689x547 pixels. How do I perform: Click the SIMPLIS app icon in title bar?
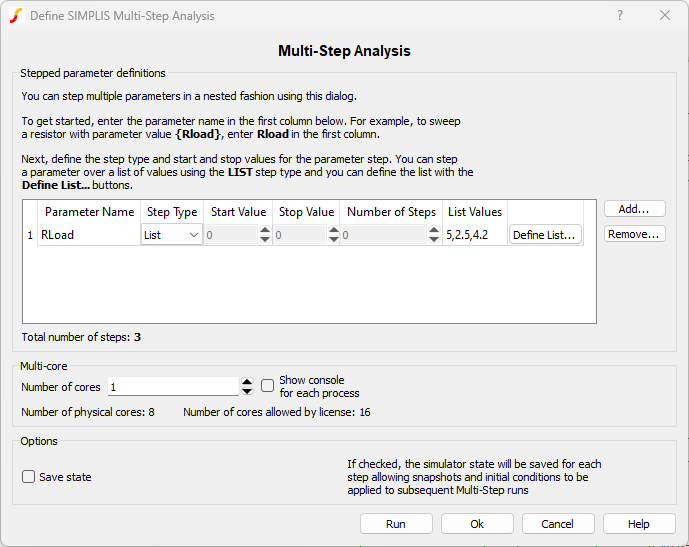[x=15, y=16]
